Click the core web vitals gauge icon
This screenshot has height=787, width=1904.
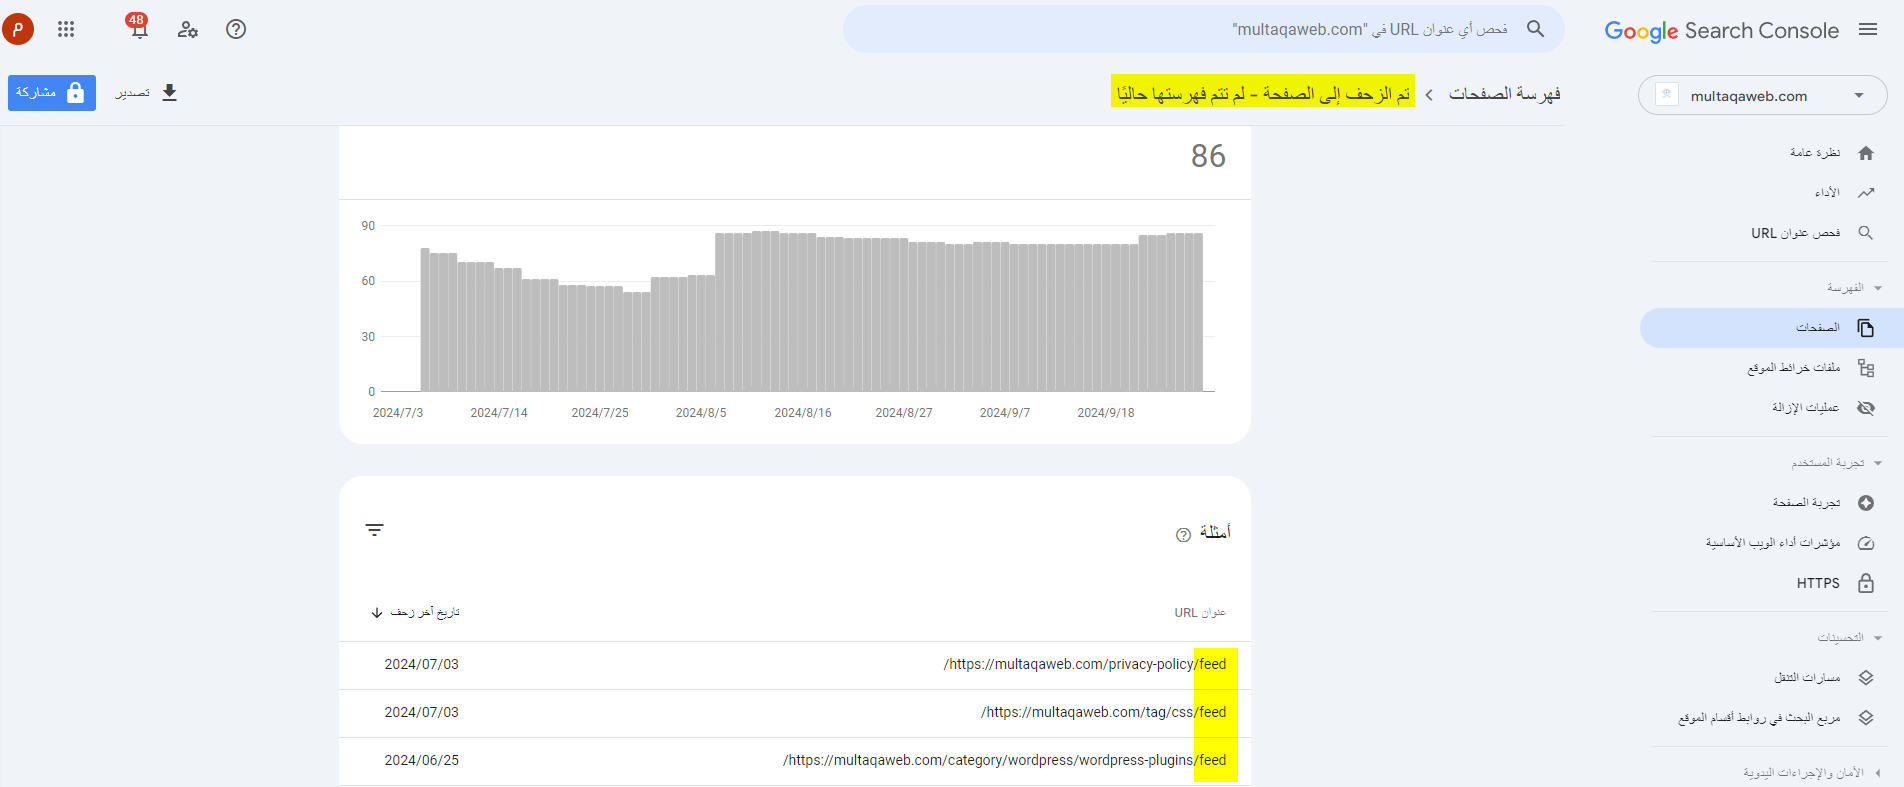pos(1866,543)
